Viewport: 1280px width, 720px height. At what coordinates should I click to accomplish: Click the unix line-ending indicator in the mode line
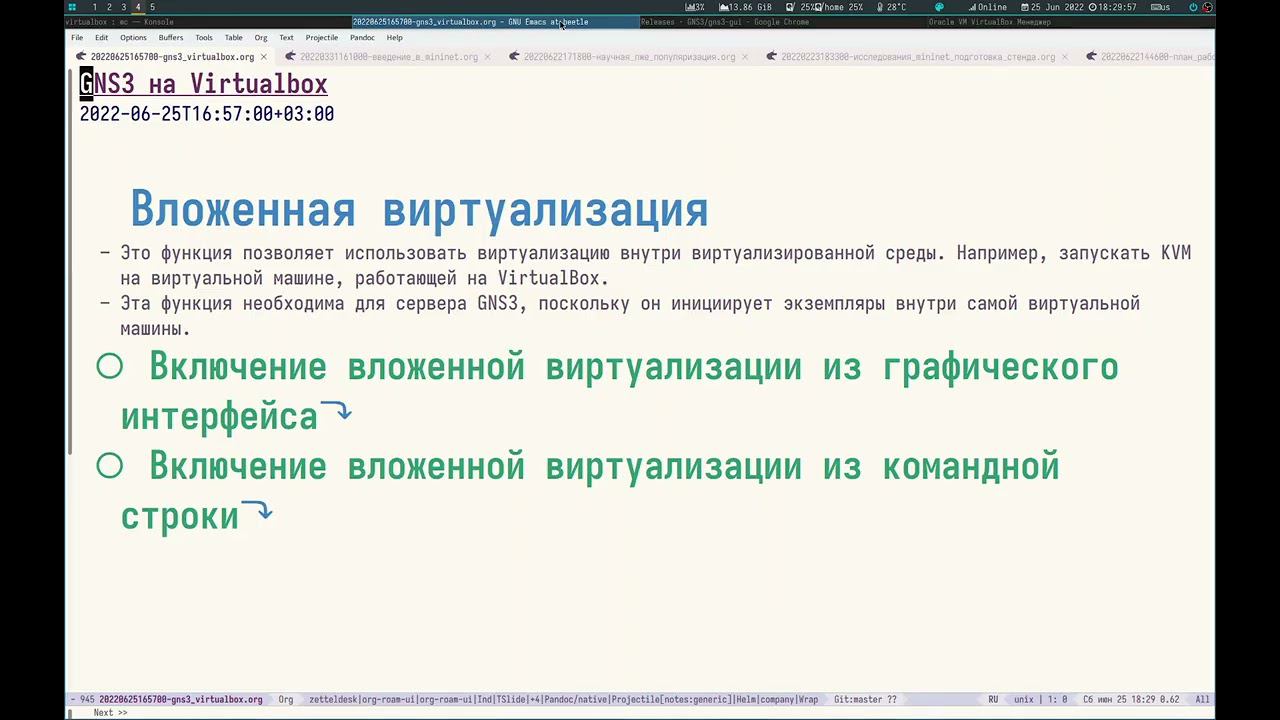point(1024,700)
